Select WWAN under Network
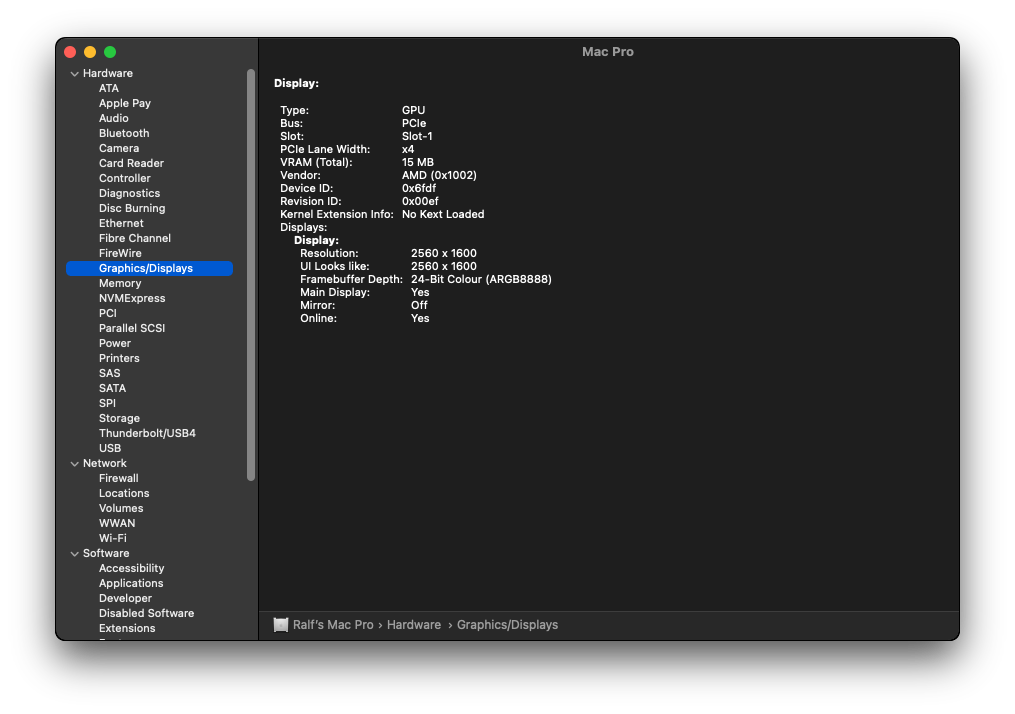 [x=117, y=523]
